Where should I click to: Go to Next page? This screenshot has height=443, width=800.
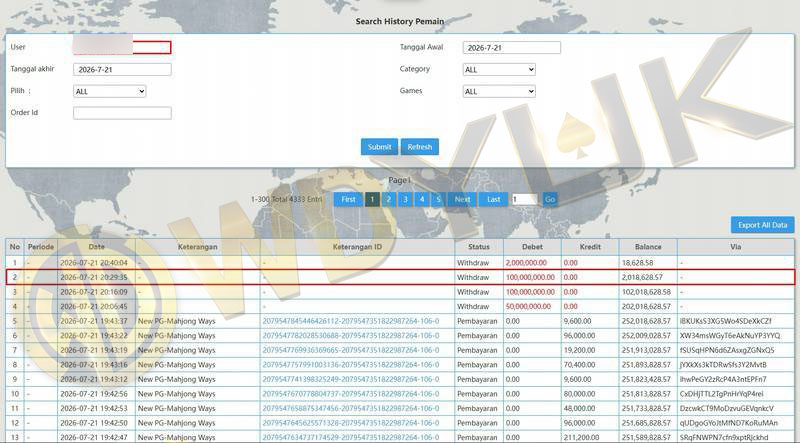462,199
